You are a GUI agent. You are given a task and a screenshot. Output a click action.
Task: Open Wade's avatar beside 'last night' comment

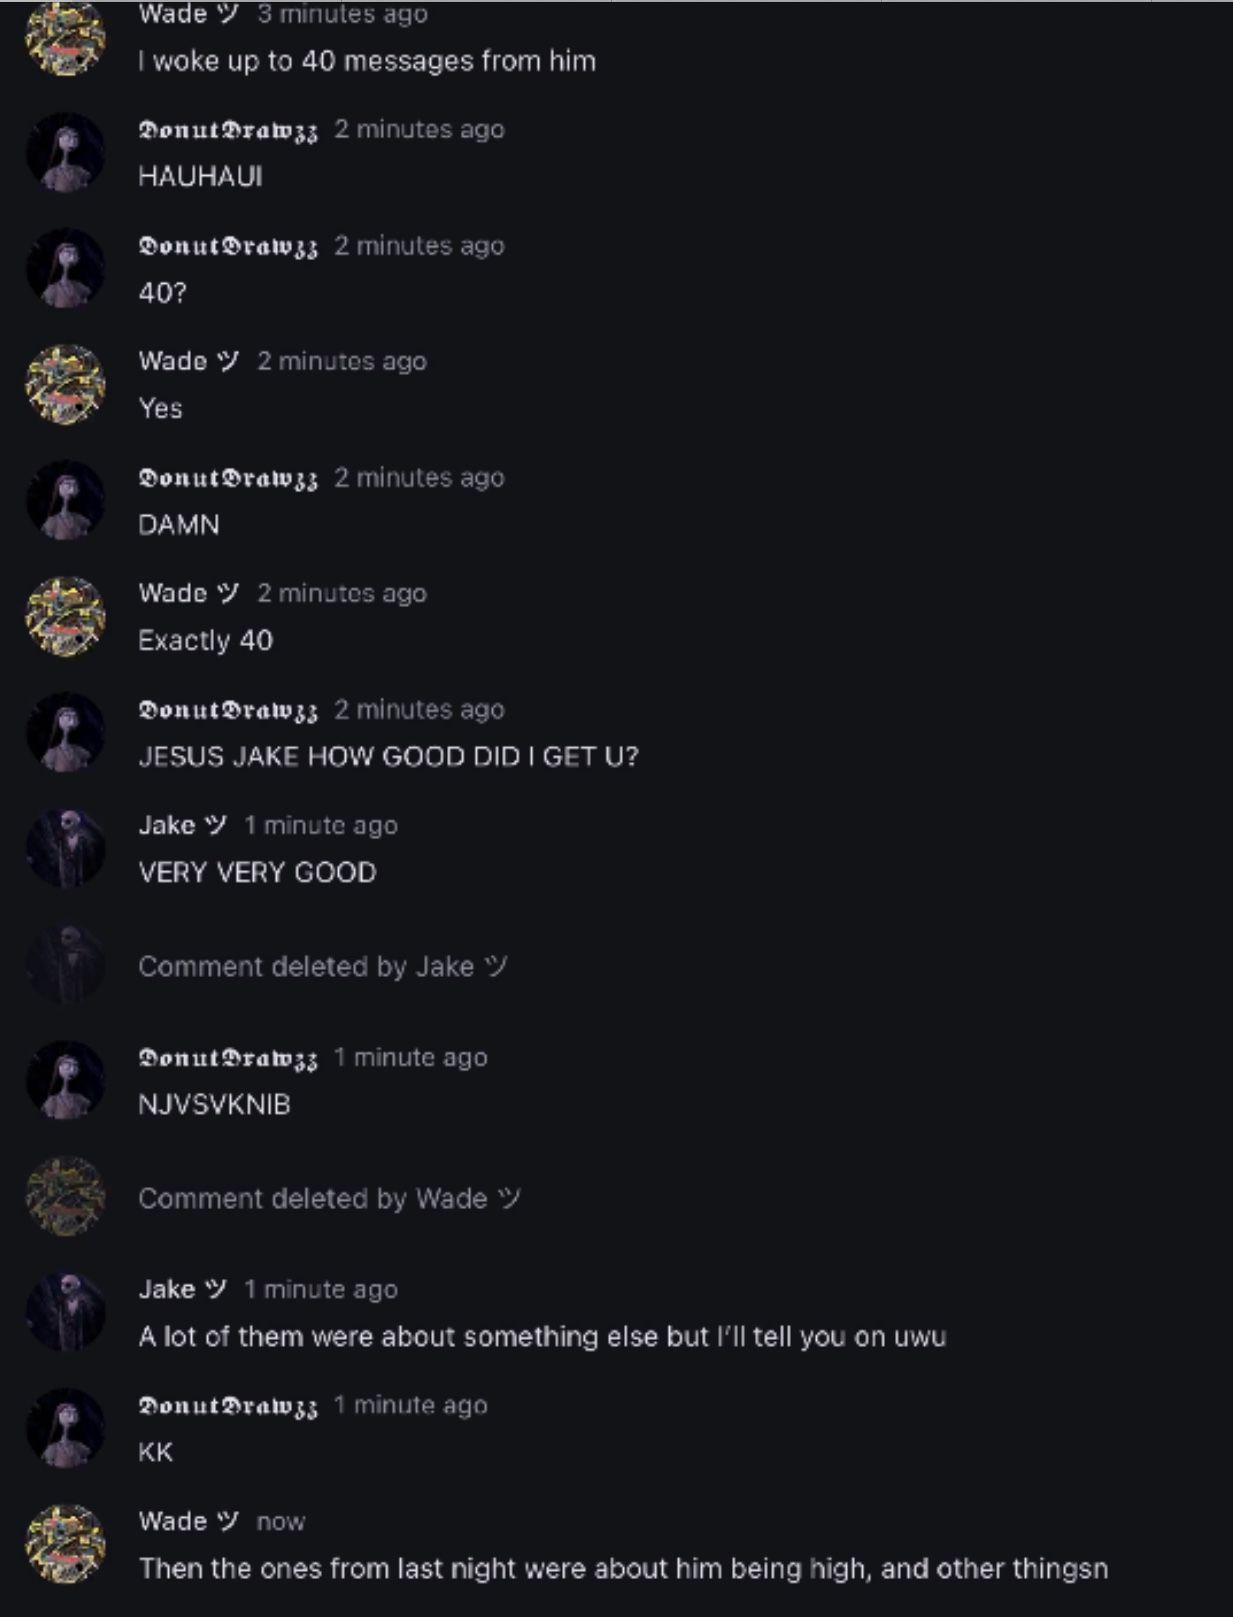point(65,1544)
